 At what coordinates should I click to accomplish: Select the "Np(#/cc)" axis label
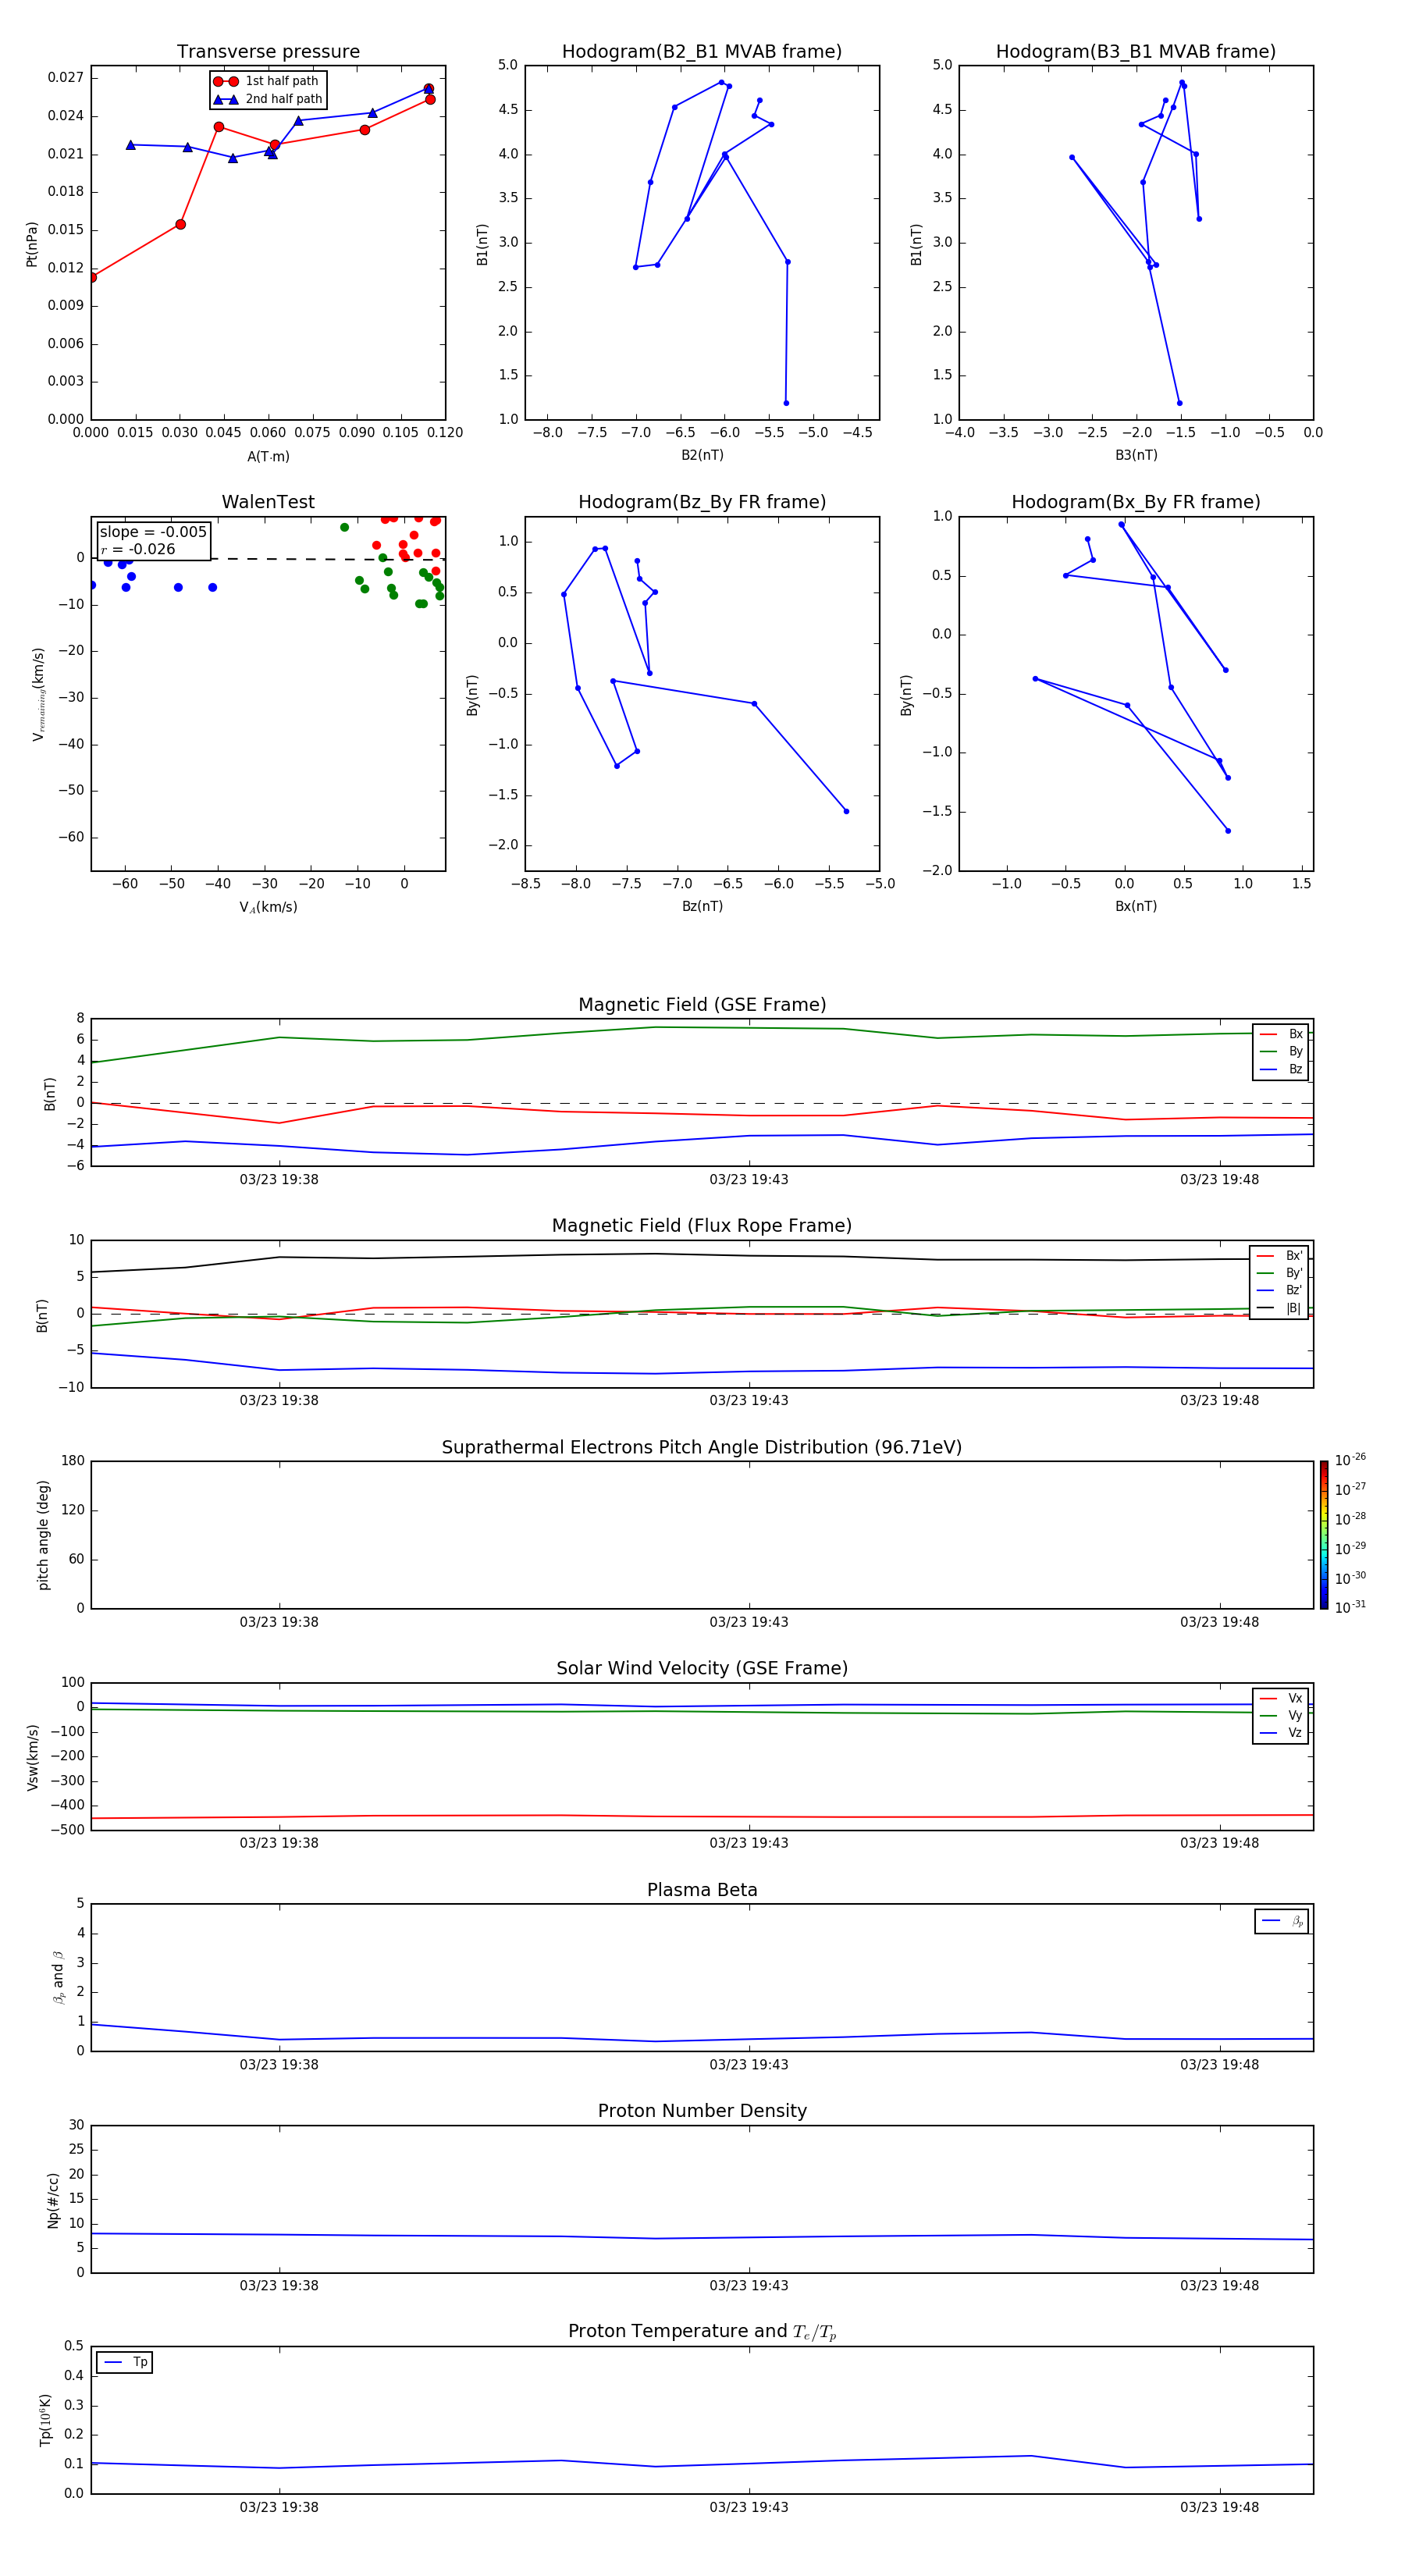tap(53, 2199)
